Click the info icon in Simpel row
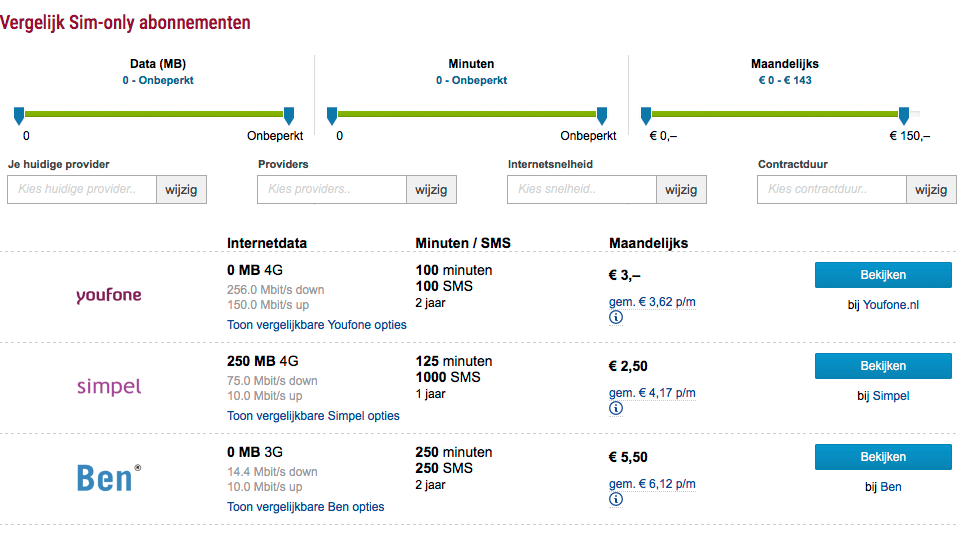 [x=616, y=408]
